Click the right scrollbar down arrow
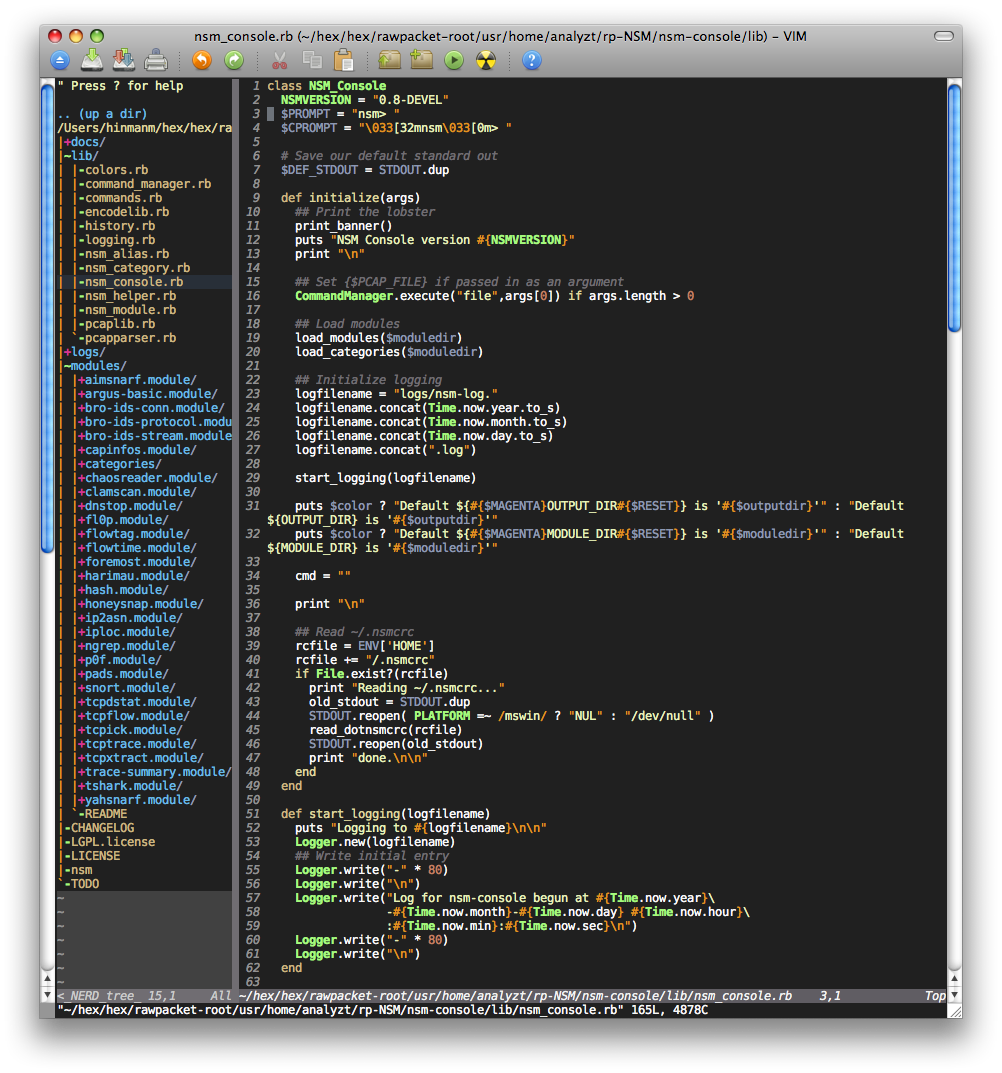 [954, 995]
